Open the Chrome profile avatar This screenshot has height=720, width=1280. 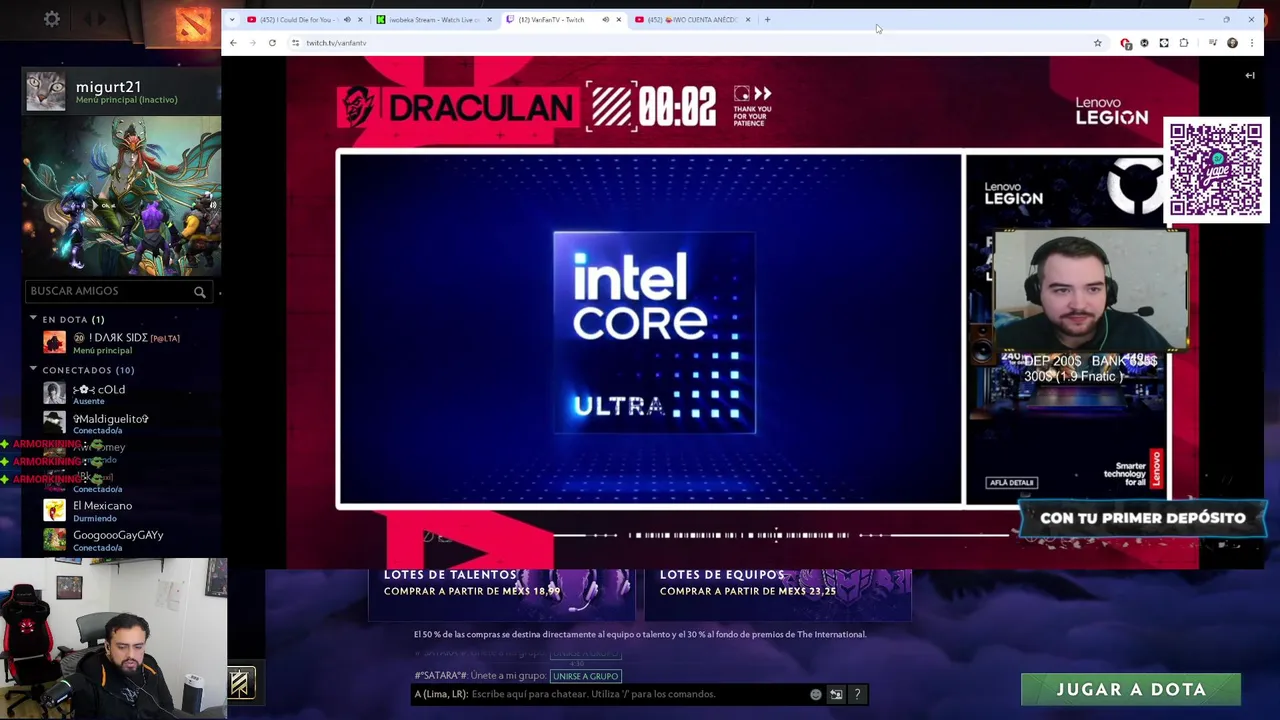pyautogui.click(x=1232, y=43)
